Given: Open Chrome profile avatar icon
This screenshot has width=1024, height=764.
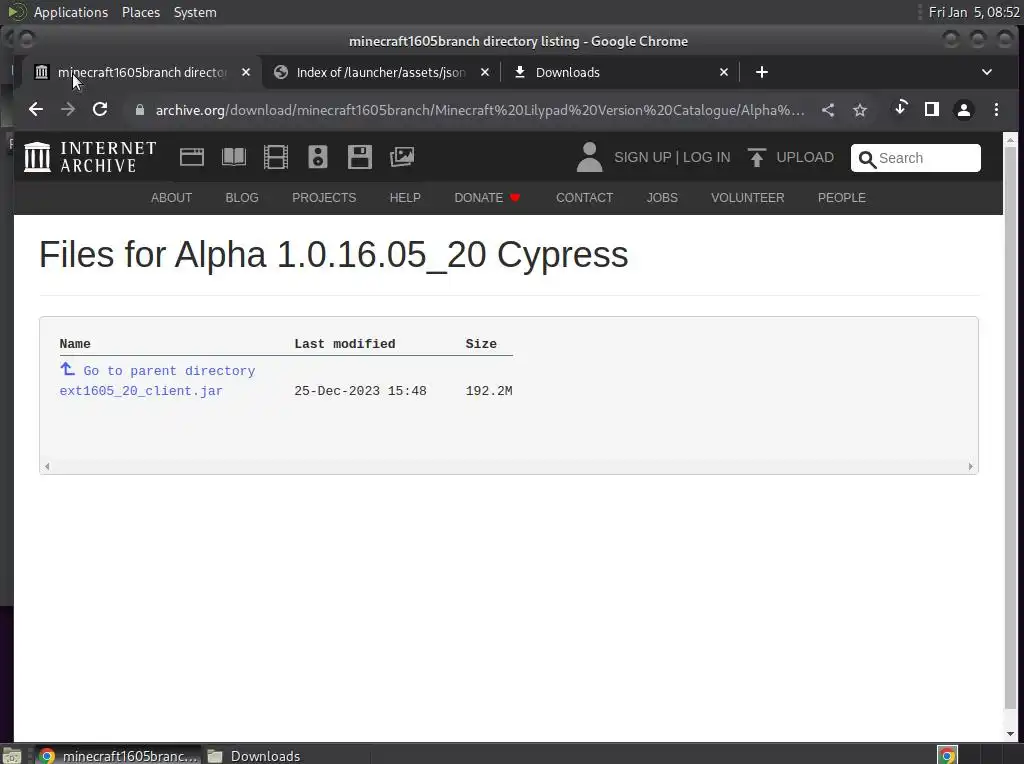Looking at the screenshot, I should (964, 110).
